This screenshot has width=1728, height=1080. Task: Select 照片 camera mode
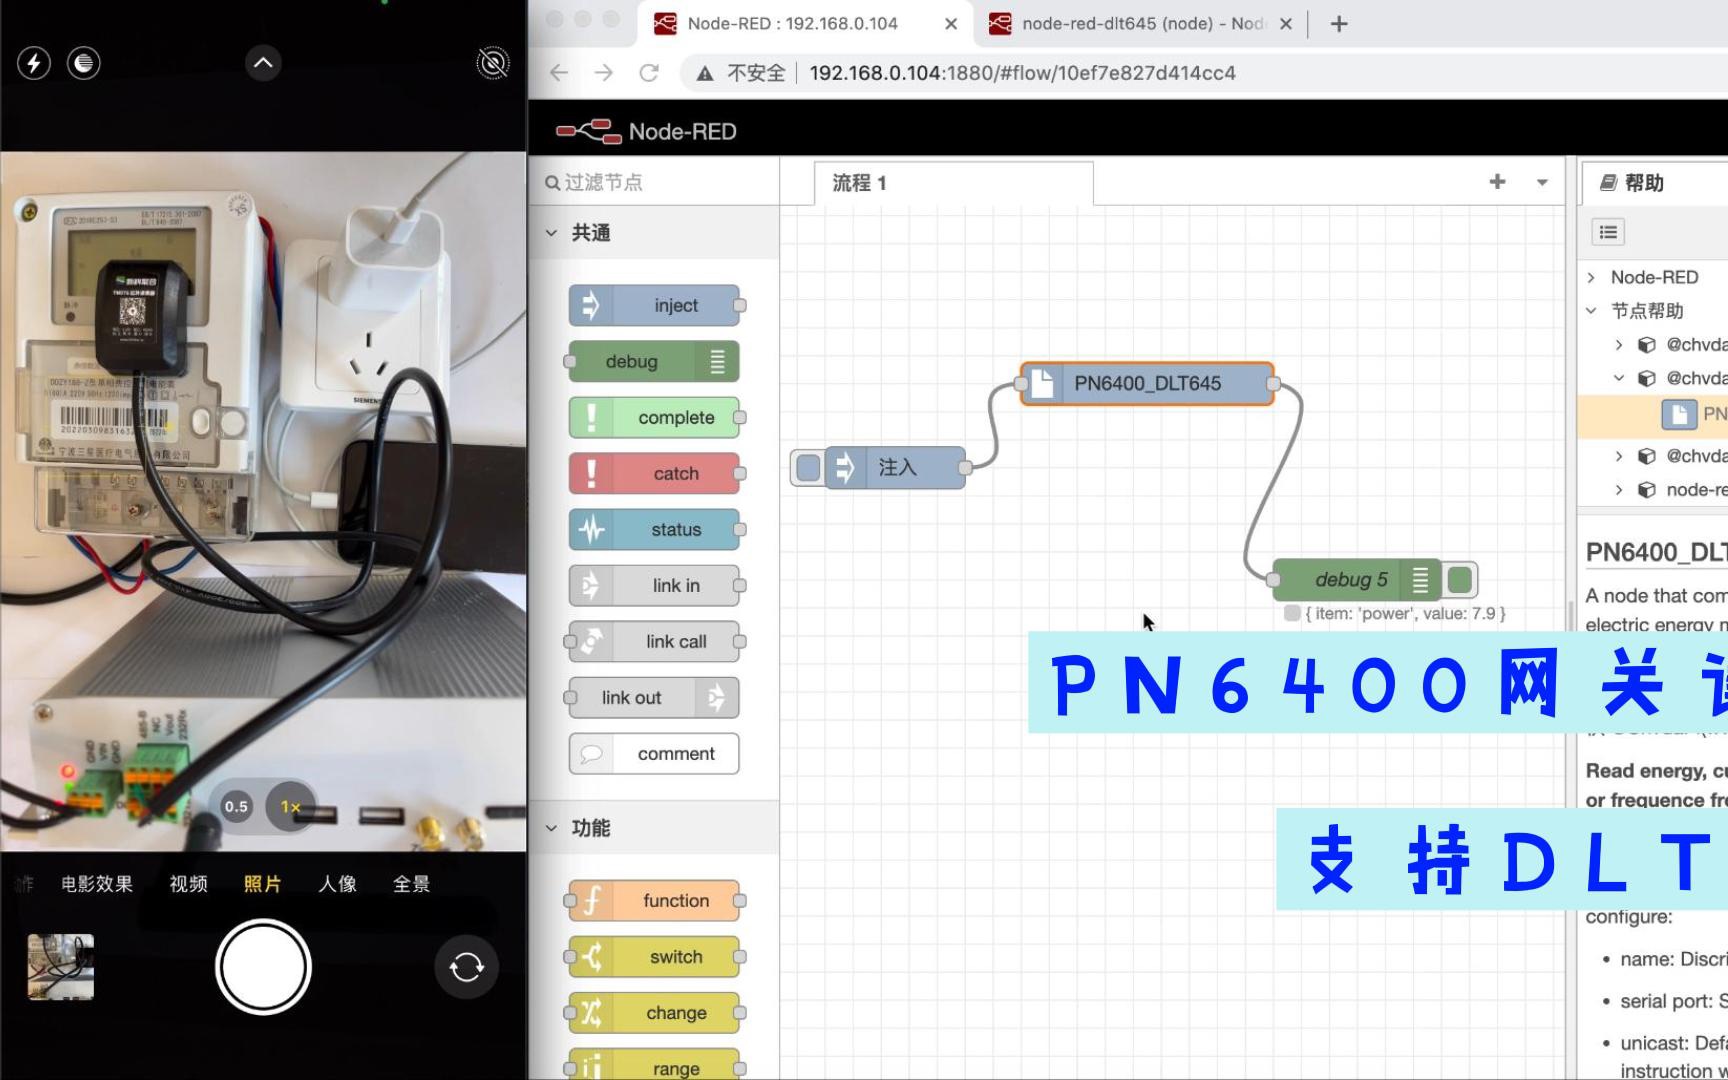(x=263, y=884)
